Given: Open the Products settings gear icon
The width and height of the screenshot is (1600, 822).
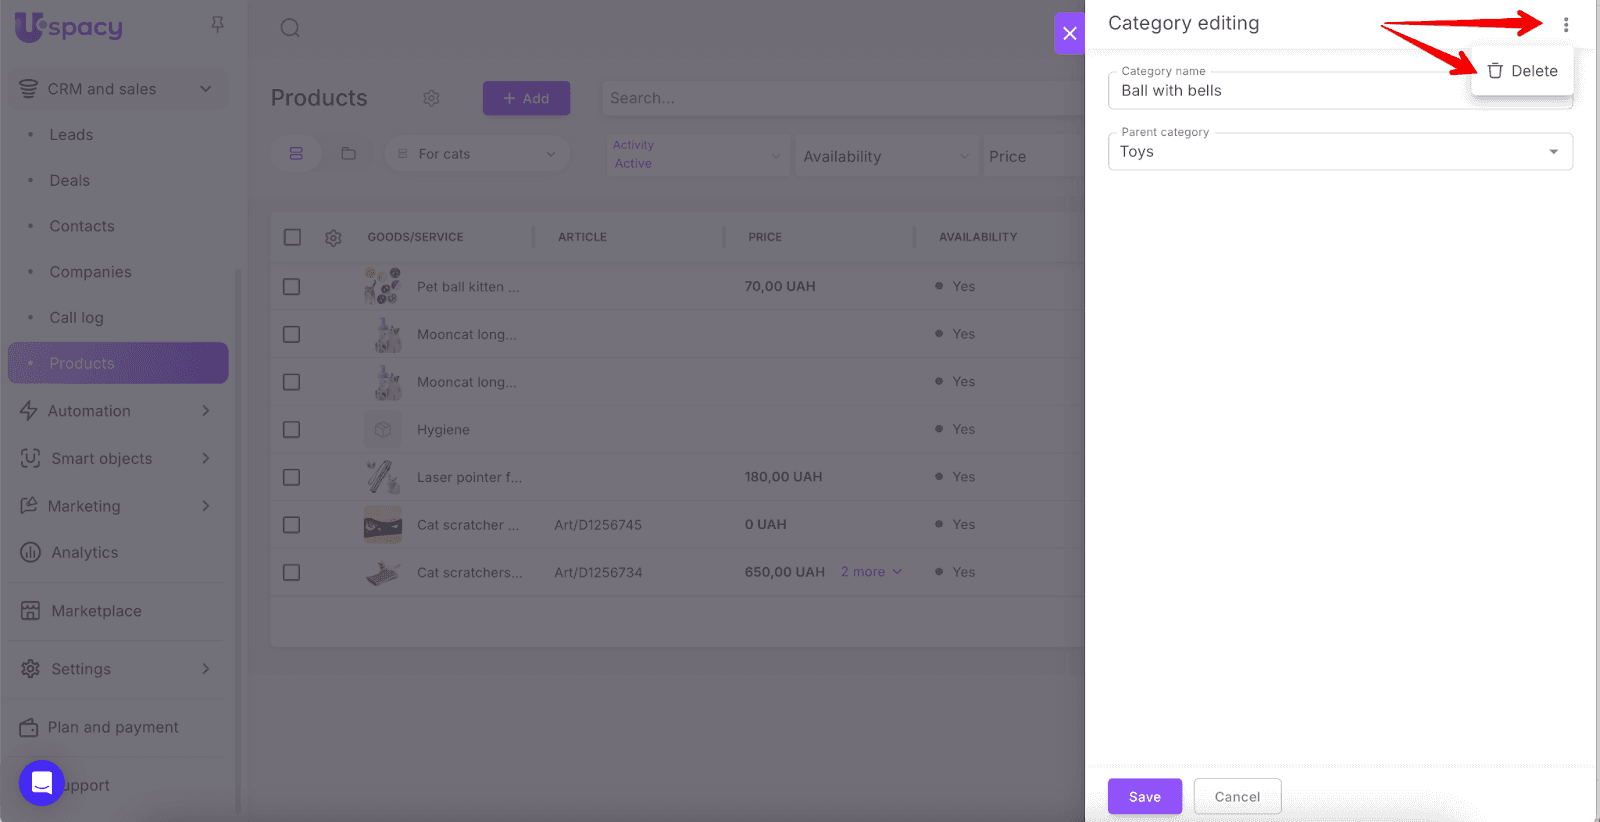Looking at the screenshot, I should pos(431,98).
